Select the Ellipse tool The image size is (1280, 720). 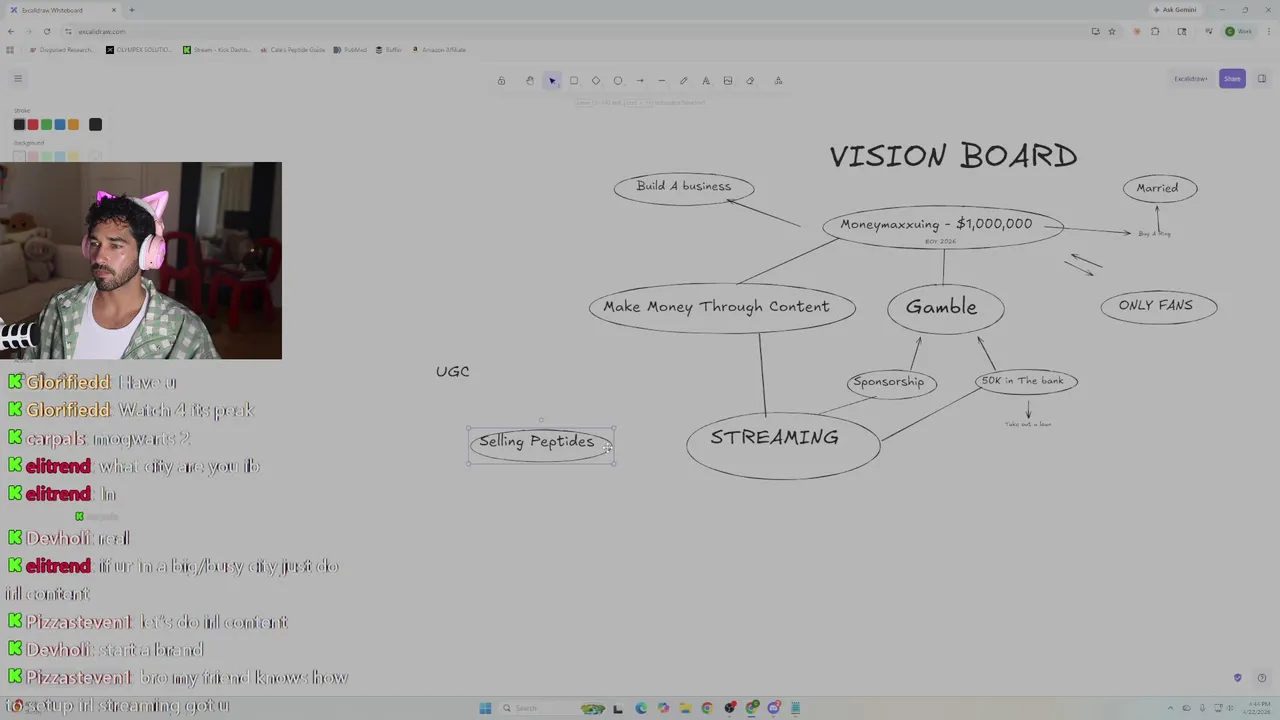[x=618, y=81]
